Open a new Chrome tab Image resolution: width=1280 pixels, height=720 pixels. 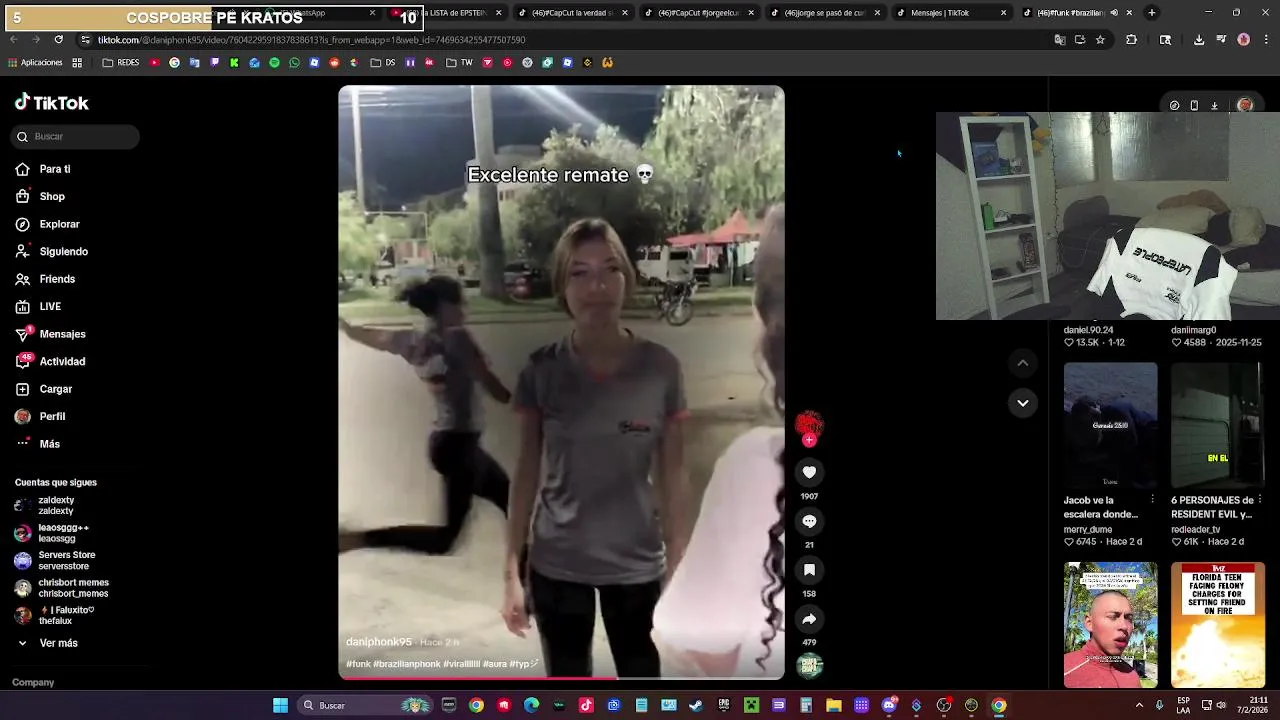[x=1151, y=13]
